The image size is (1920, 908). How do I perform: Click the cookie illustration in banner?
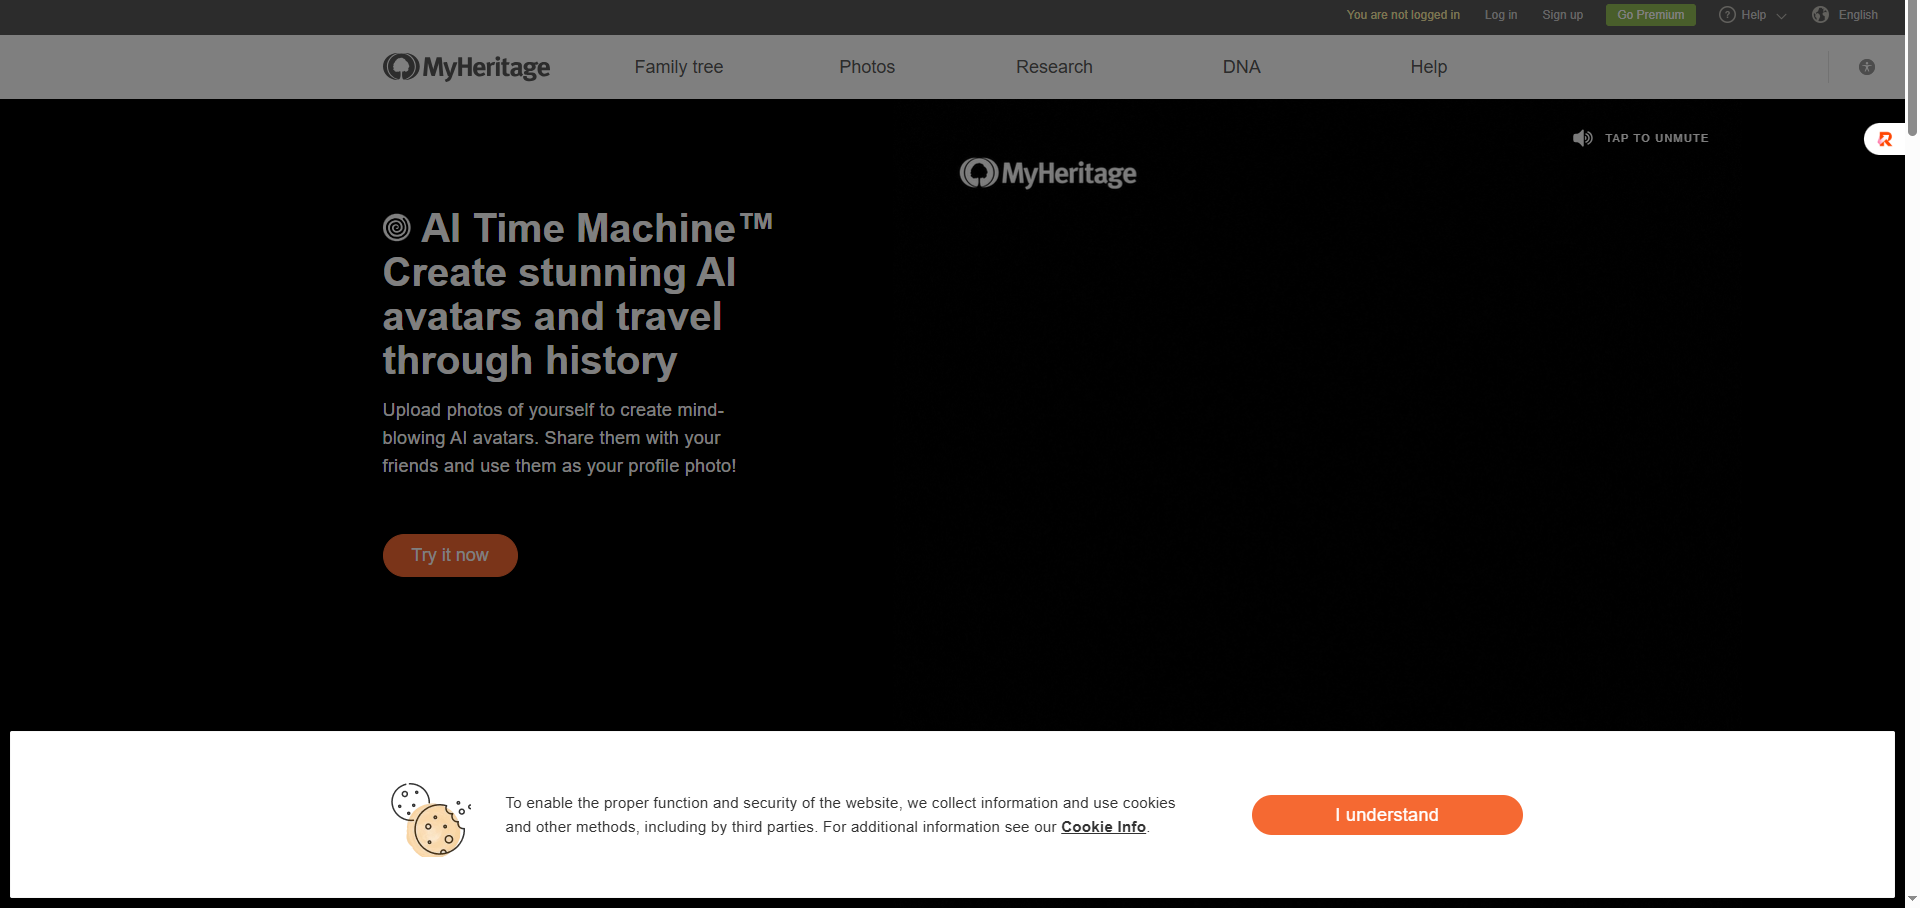(x=430, y=819)
